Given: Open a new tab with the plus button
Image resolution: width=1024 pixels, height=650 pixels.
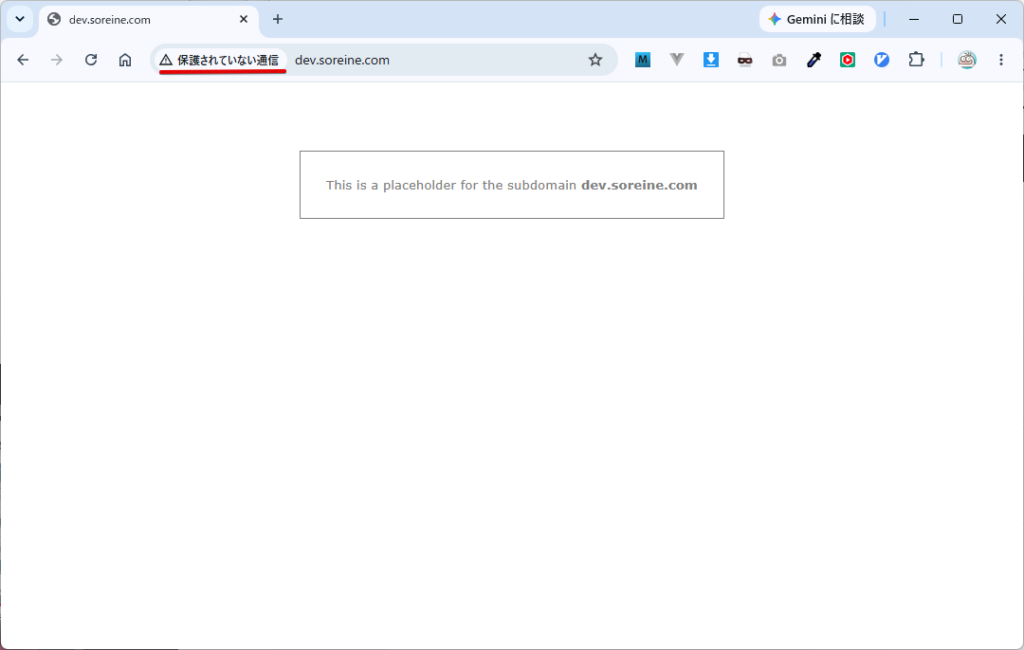Looking at the screenshot, I should tap(278, 20).
